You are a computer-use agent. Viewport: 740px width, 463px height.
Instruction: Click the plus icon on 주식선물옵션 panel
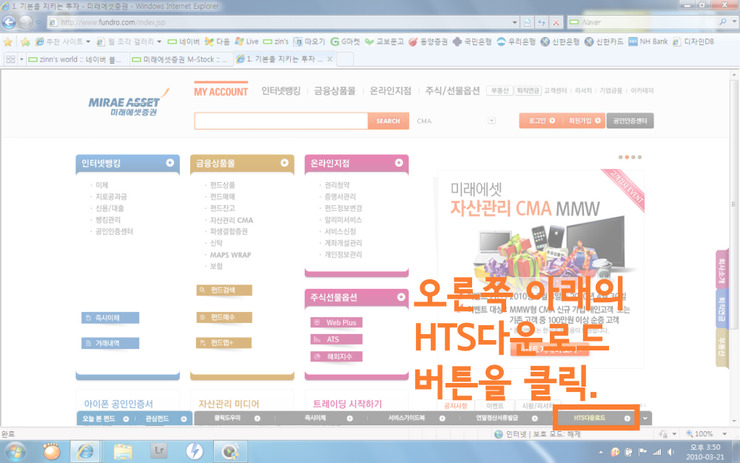pos(401,297)
